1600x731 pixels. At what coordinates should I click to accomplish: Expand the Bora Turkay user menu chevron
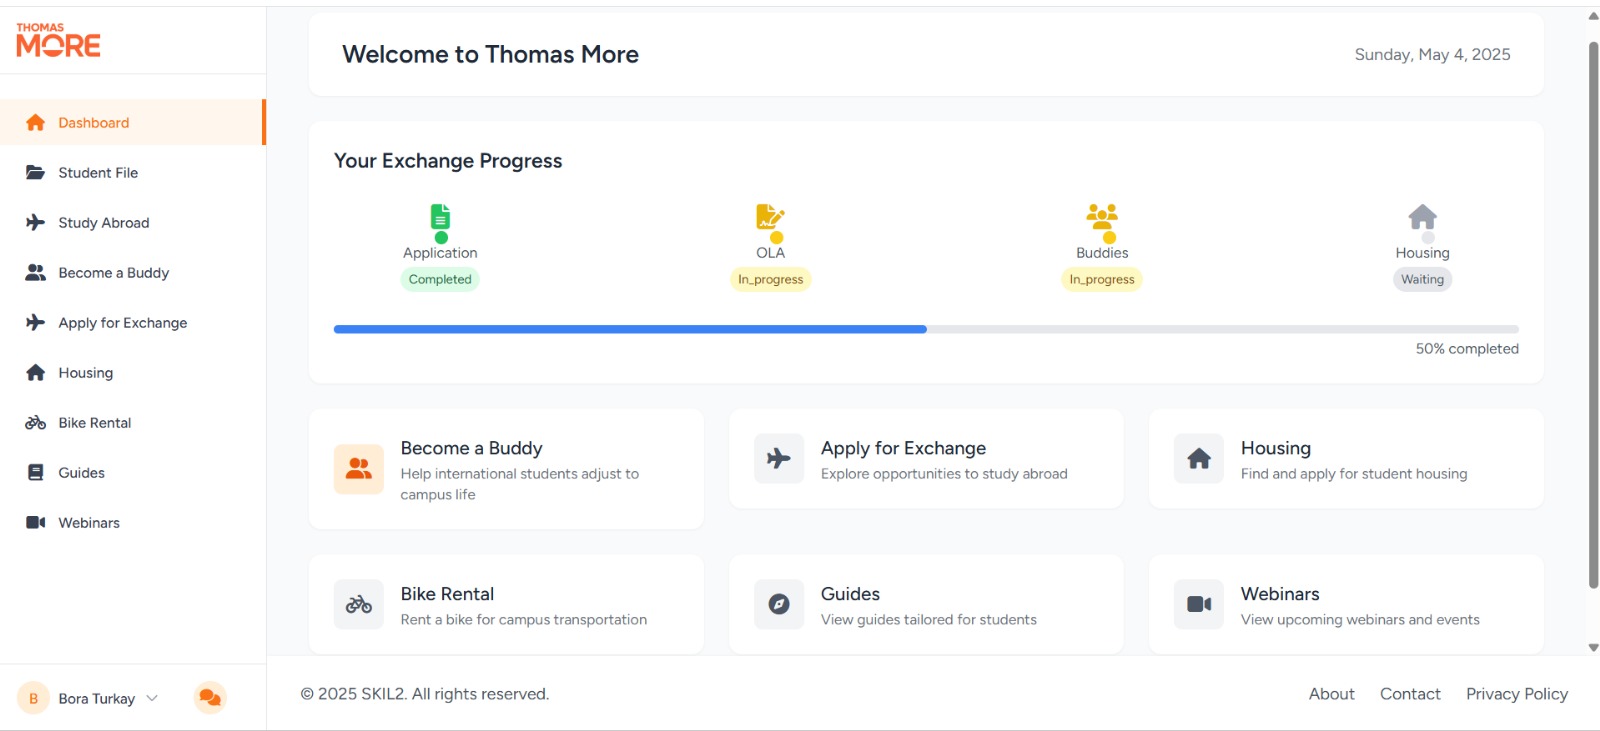coord(152,698)
